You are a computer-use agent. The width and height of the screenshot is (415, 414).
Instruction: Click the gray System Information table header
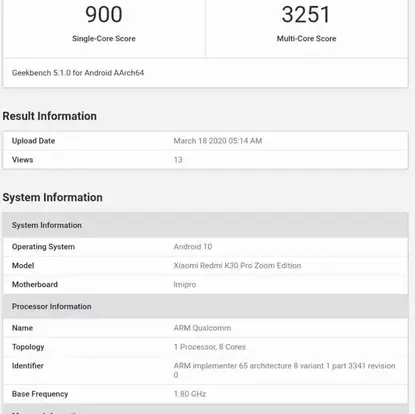pos(205,225)
